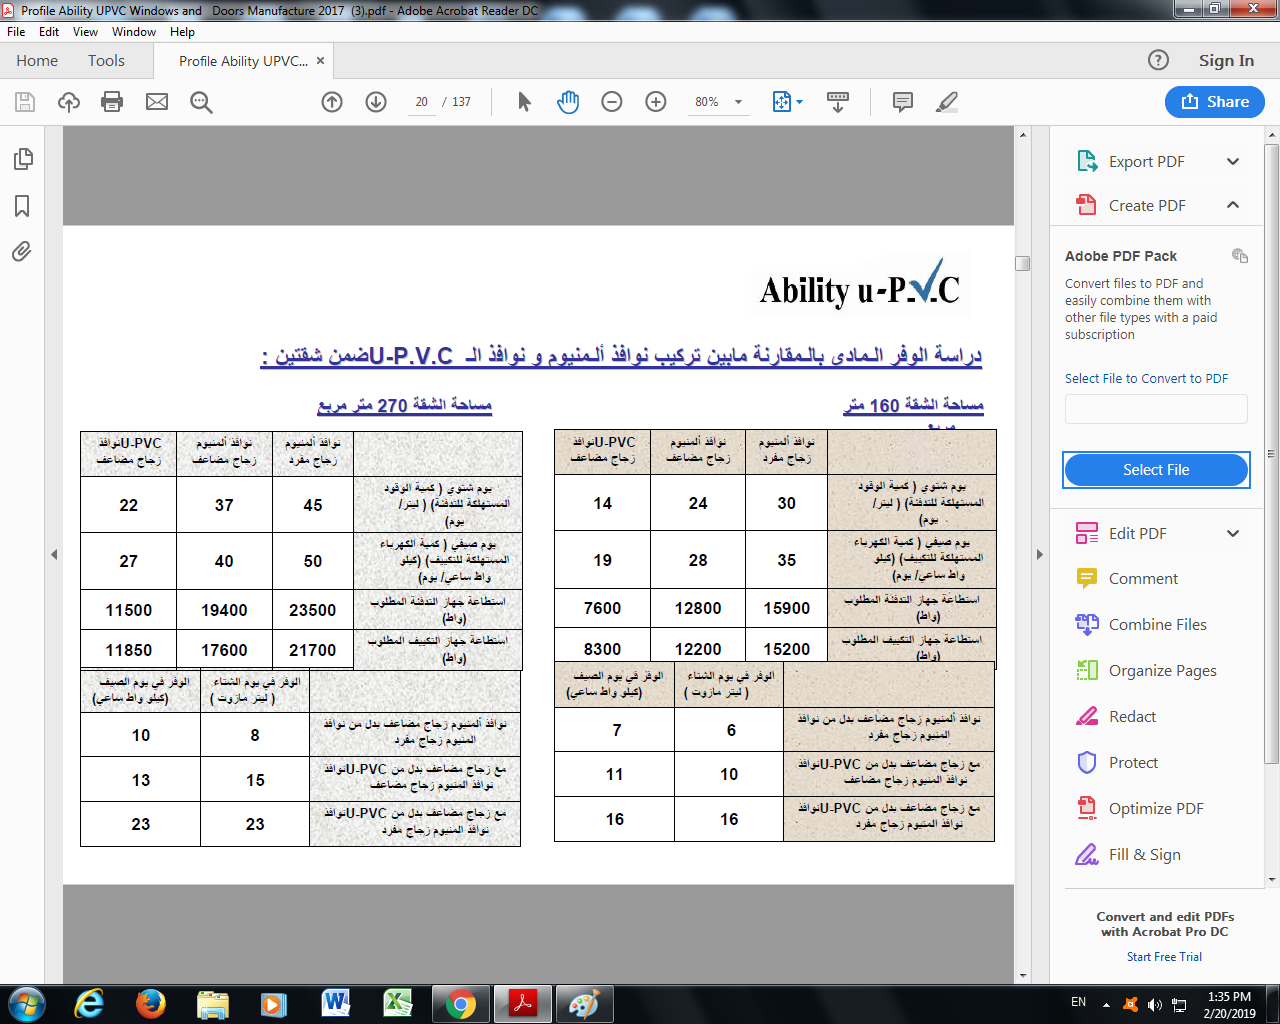Image resolution: width=1280 pixels, height=1024 pixels.
Task: Click the volume icon in system tray
Action: pos(1154,1004)
